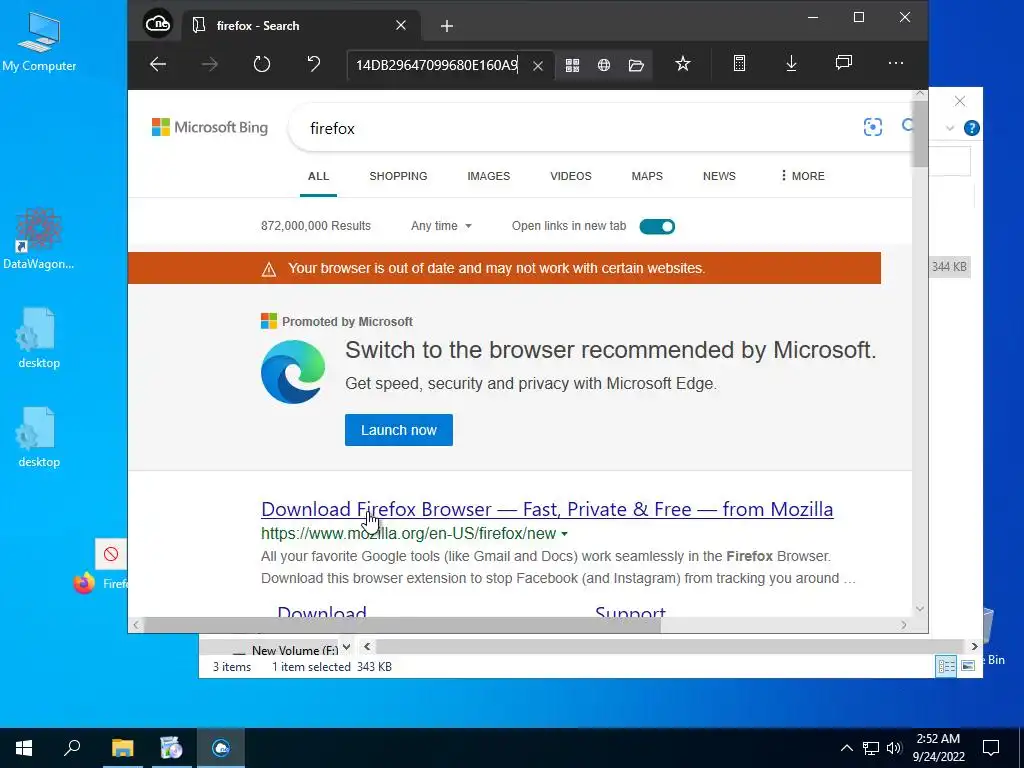The height and width of the screenshot is (768, 1024).
Task: Close the firefox - Search tab
Action: click(x=401, y=25)
